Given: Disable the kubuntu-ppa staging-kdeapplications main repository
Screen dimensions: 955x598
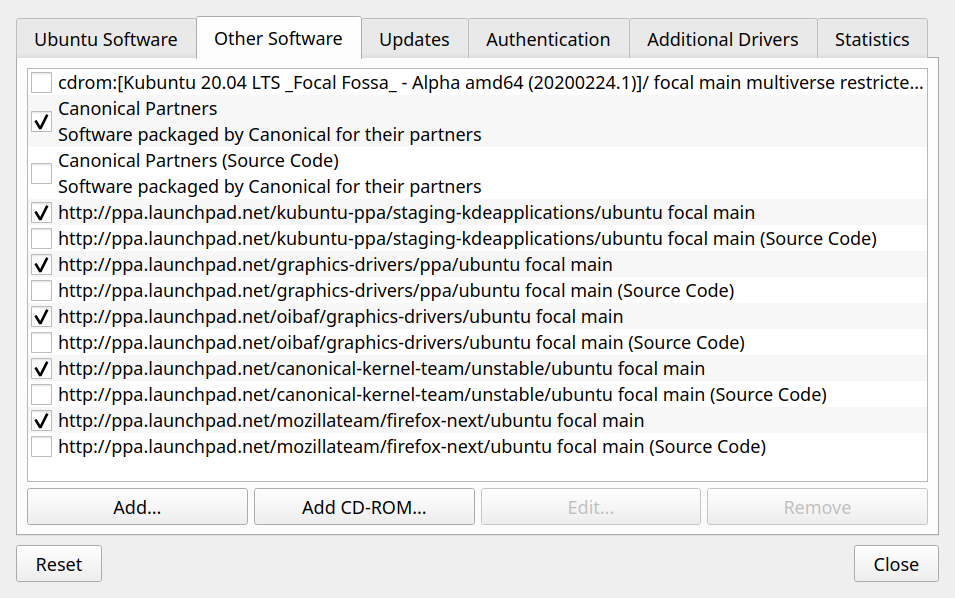Looking at the screenshot, I should (x=41, y=213).
